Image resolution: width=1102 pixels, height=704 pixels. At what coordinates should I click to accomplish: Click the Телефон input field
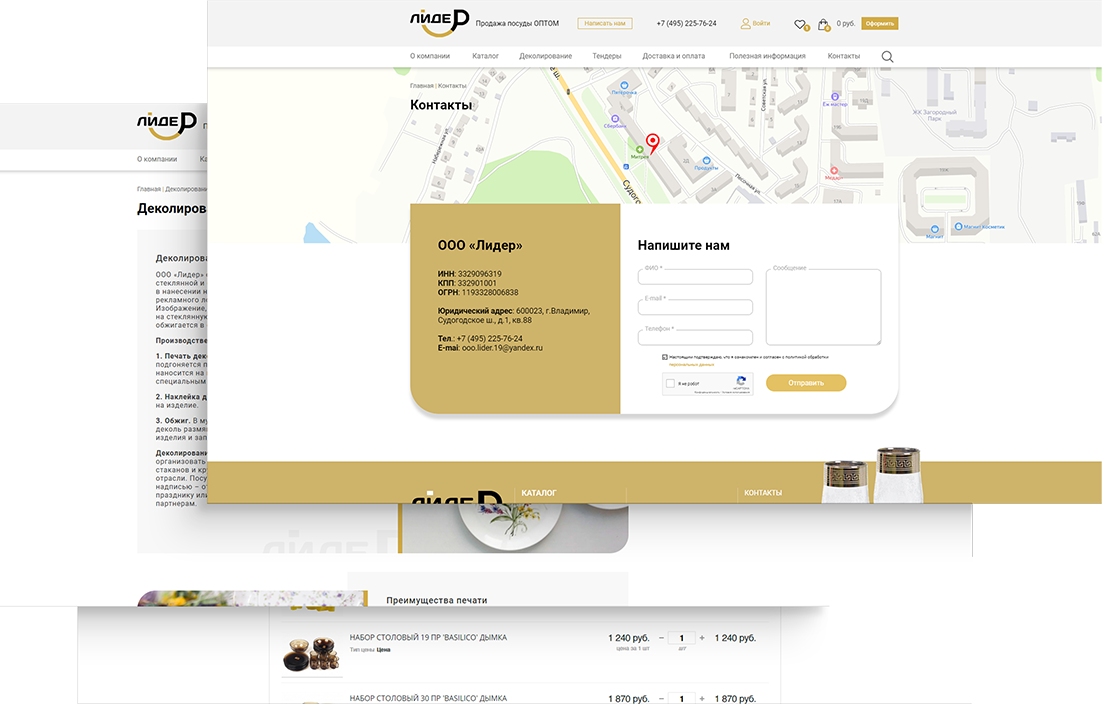tap(695, 337)
